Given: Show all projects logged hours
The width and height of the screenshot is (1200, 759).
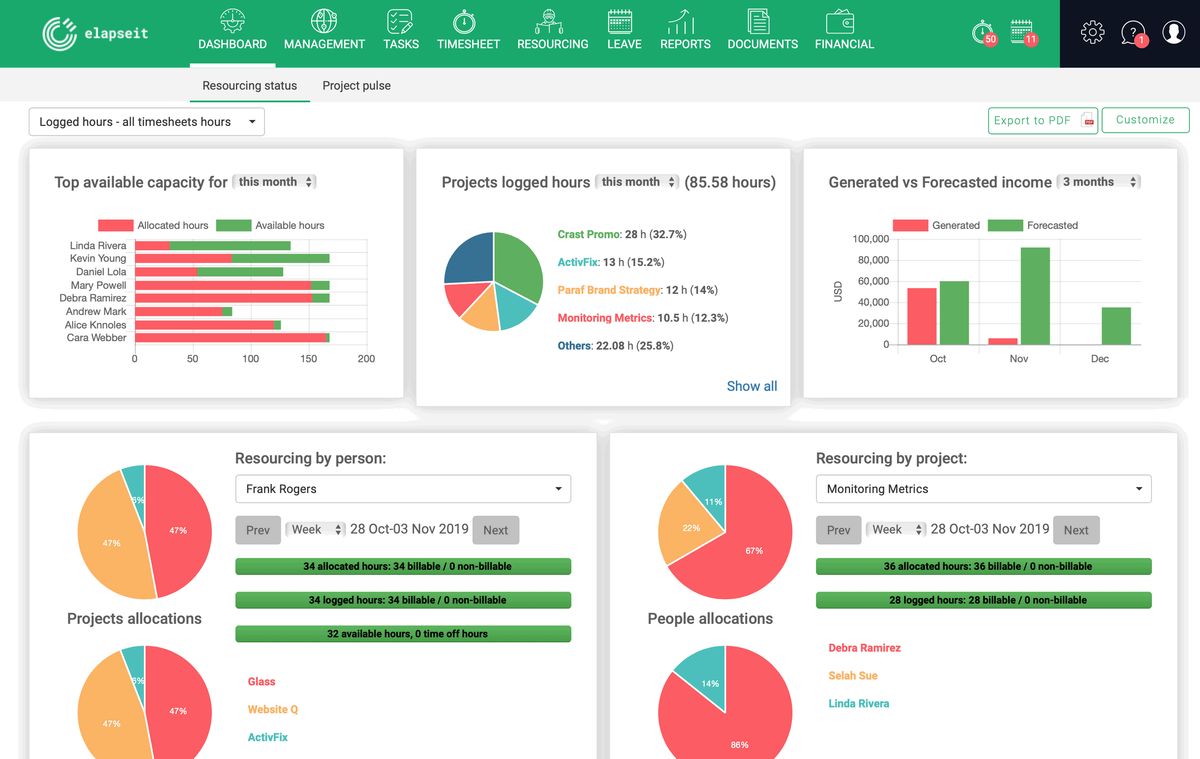Looking at the screenshot, I should coord(751,386).
